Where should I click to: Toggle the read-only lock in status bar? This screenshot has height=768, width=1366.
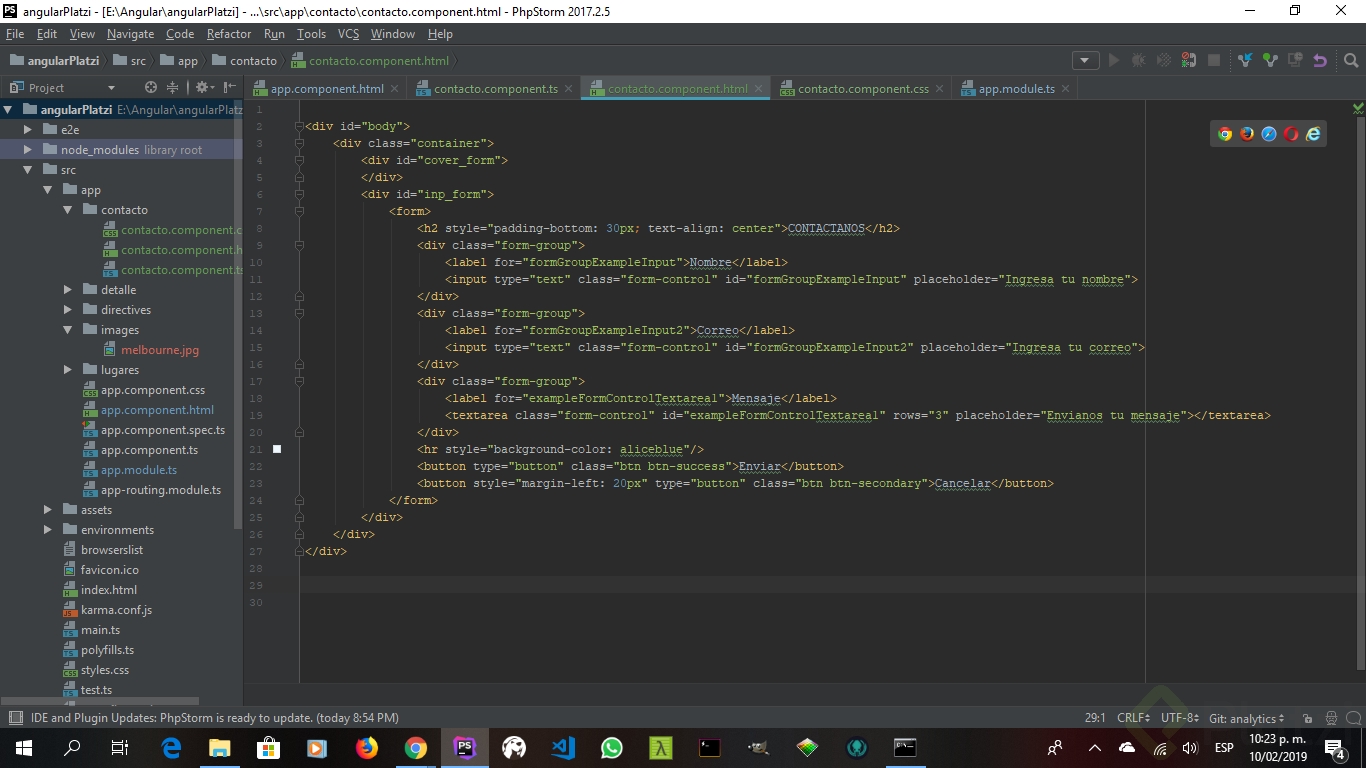(1307, 718)
